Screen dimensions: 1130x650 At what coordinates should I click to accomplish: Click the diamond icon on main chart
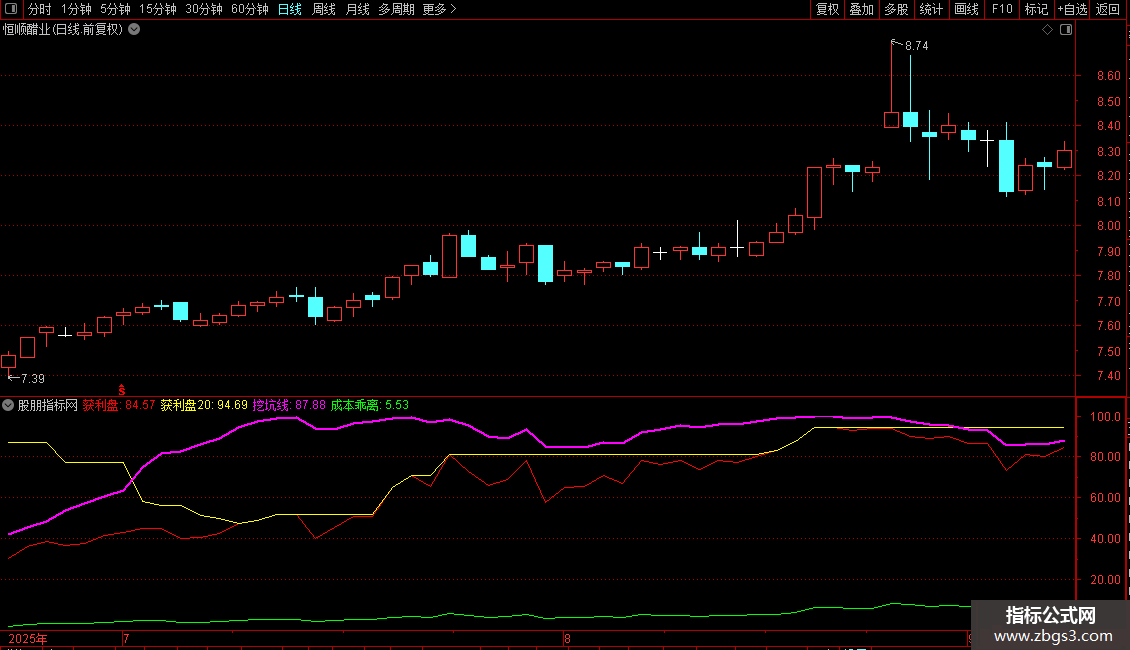click(1048, 30)
